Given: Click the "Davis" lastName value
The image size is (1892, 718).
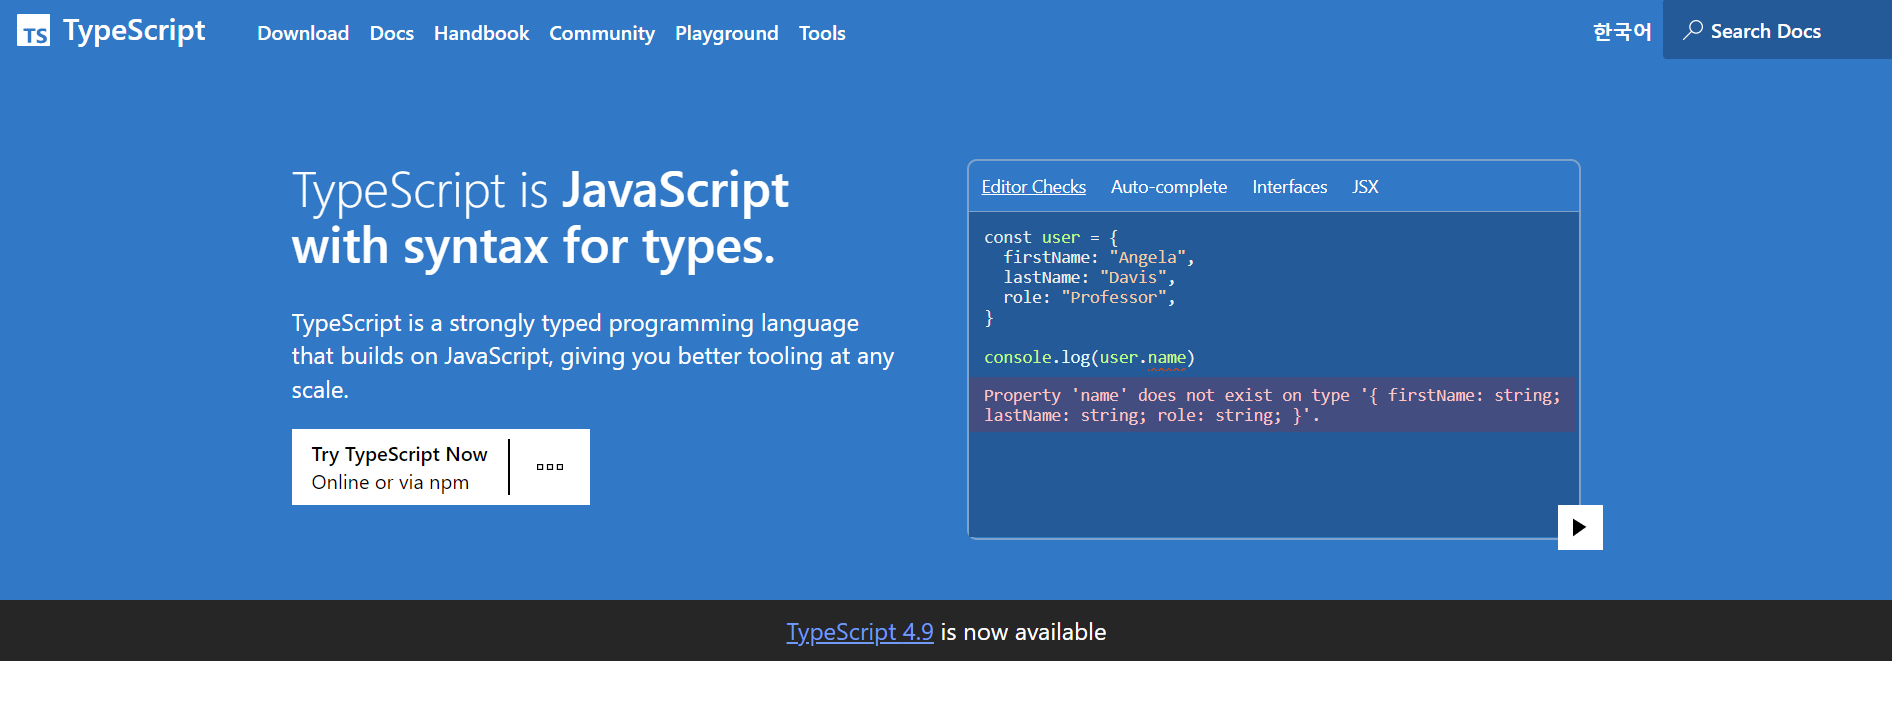Looking at the screenshot, I should [1133, 278].
